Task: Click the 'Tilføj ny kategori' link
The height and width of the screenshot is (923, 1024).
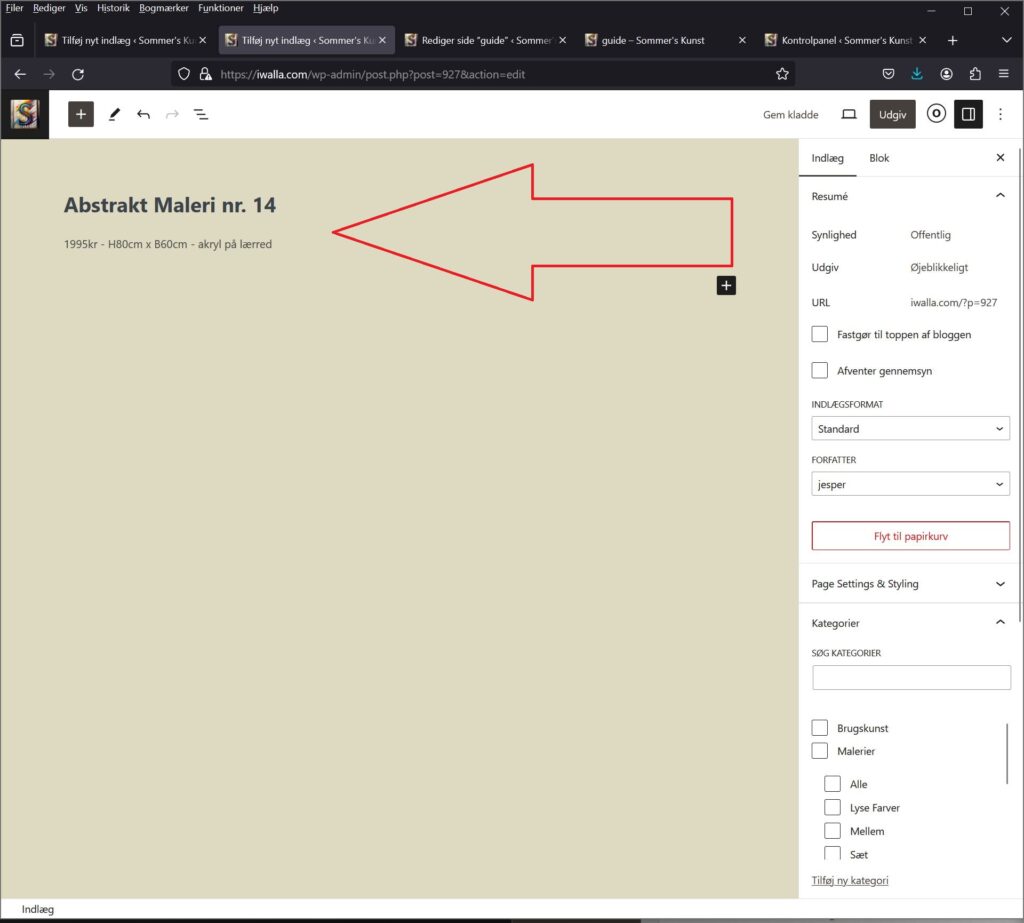Action: coord(849,880)
